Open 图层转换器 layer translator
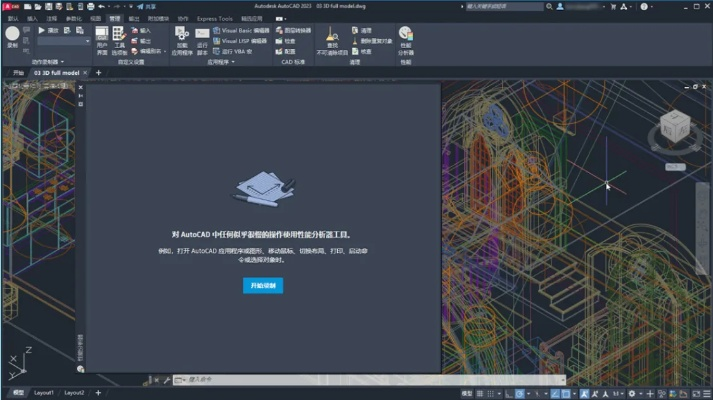Image resolution: width=713 pixels, height=400 pixels. coord(293,30)
